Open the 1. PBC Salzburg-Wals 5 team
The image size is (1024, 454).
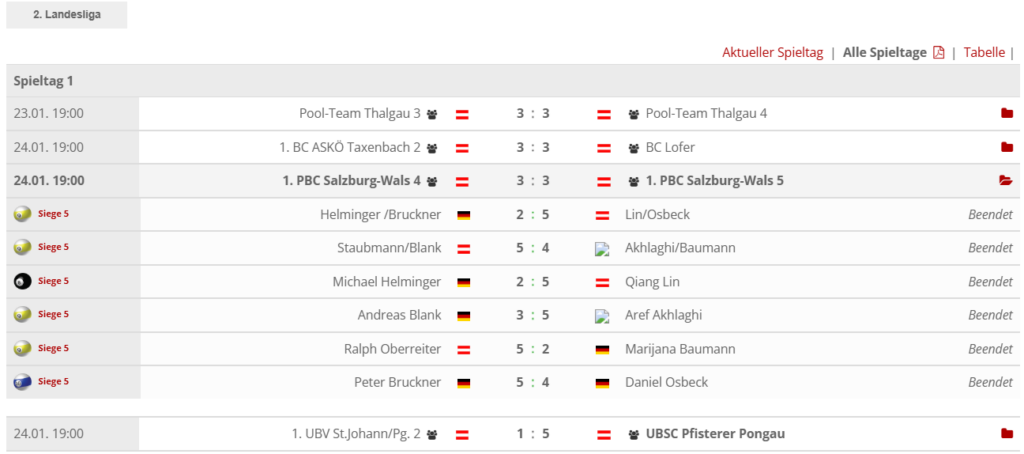click(x=714, y=181)
